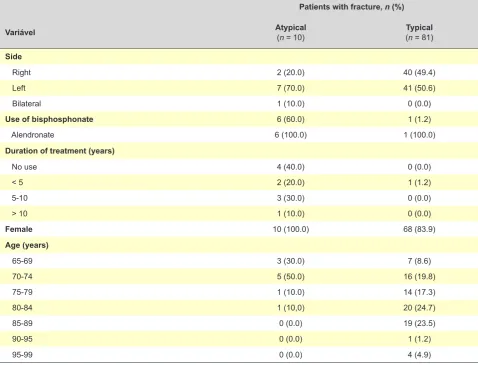Click Atypical '0 (0.0)' in the 95-99 row
Viewport: 478px width, 365px height.
pyautogui.click(x=291, y=355)
